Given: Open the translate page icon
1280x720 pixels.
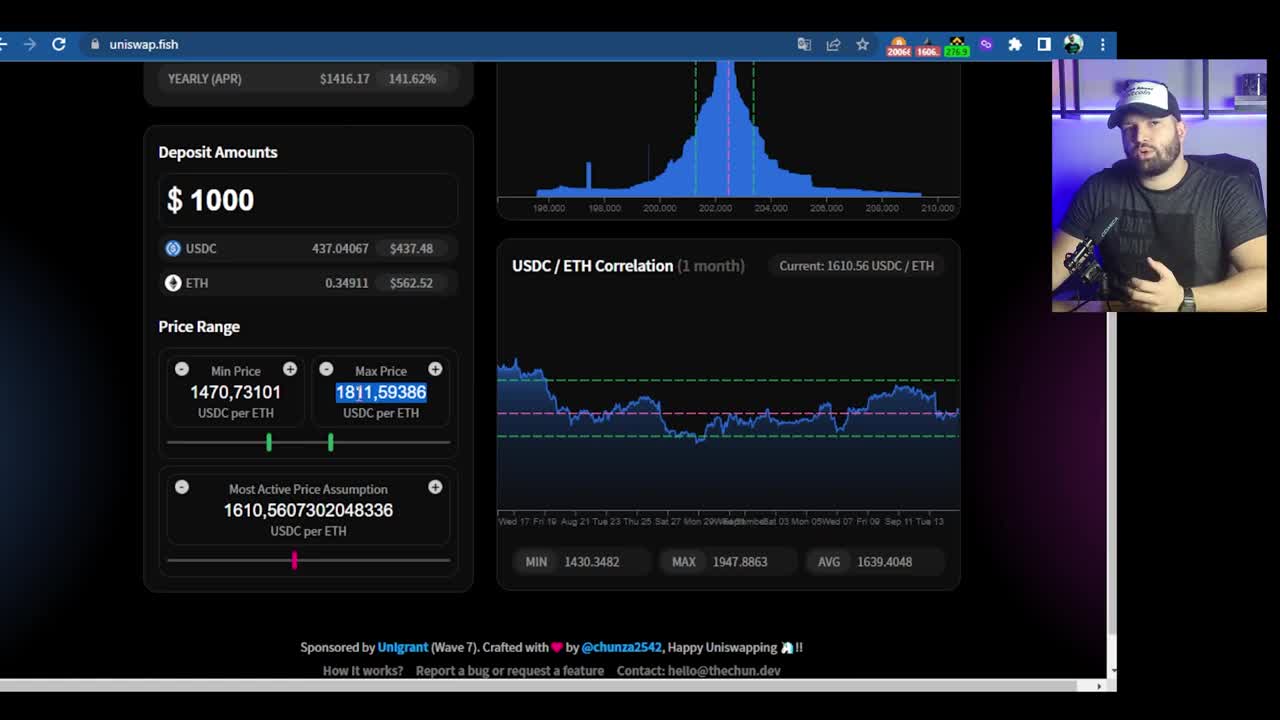Looking at the screenshot, I should tap(804, 44).
